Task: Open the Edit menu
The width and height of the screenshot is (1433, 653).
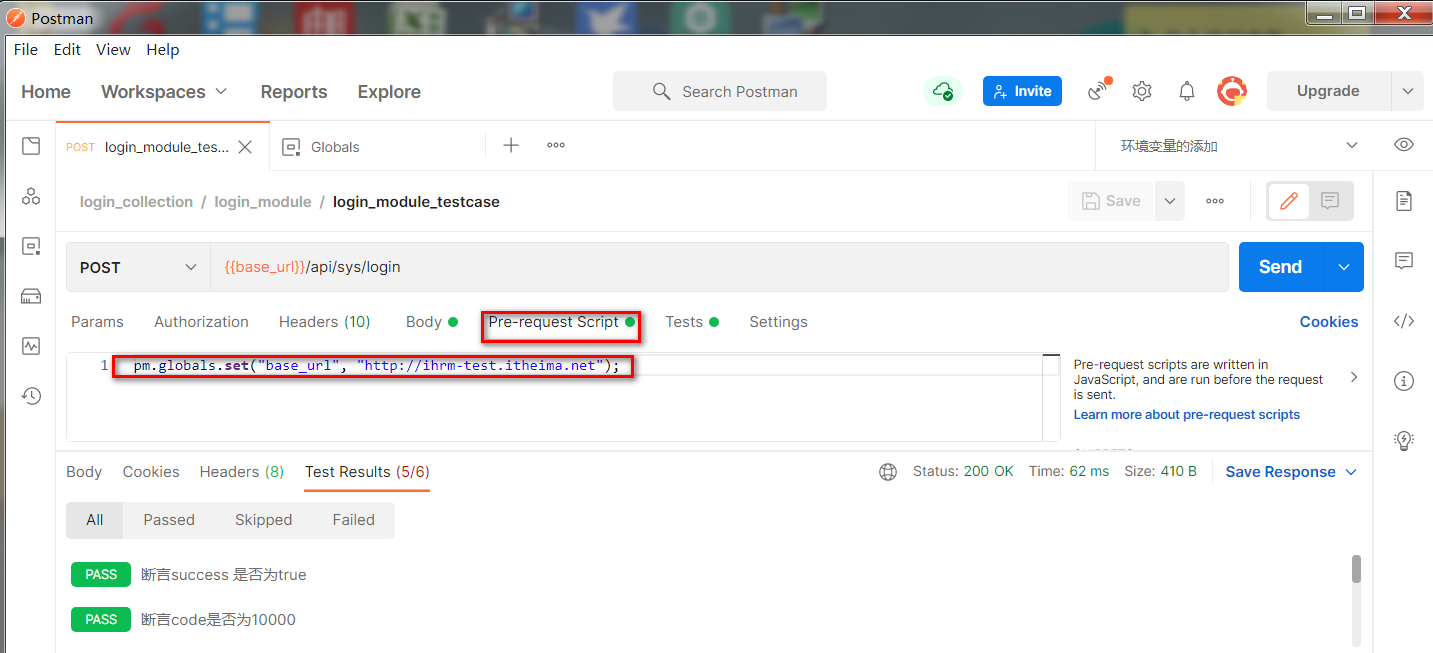Action: [x=67, y=49]
